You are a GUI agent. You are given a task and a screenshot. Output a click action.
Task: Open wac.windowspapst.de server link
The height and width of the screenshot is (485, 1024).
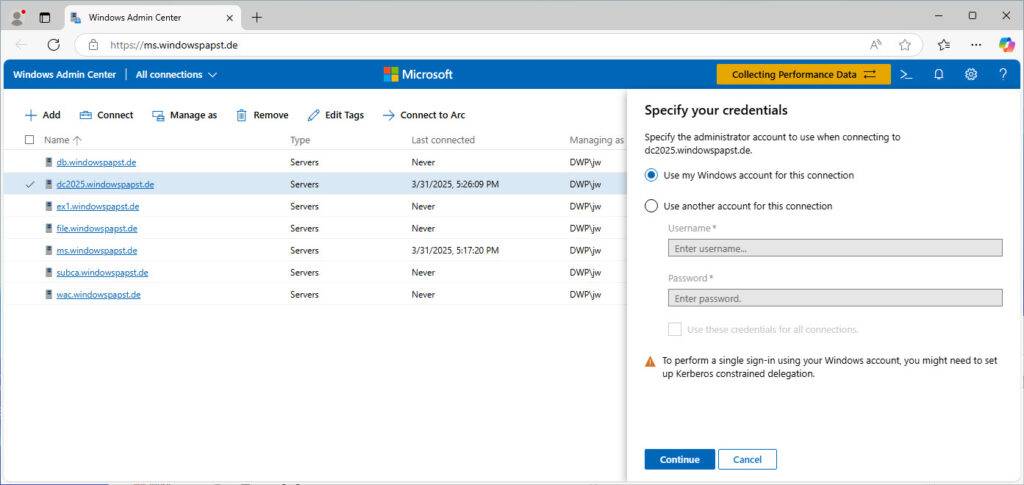point(98,295)
